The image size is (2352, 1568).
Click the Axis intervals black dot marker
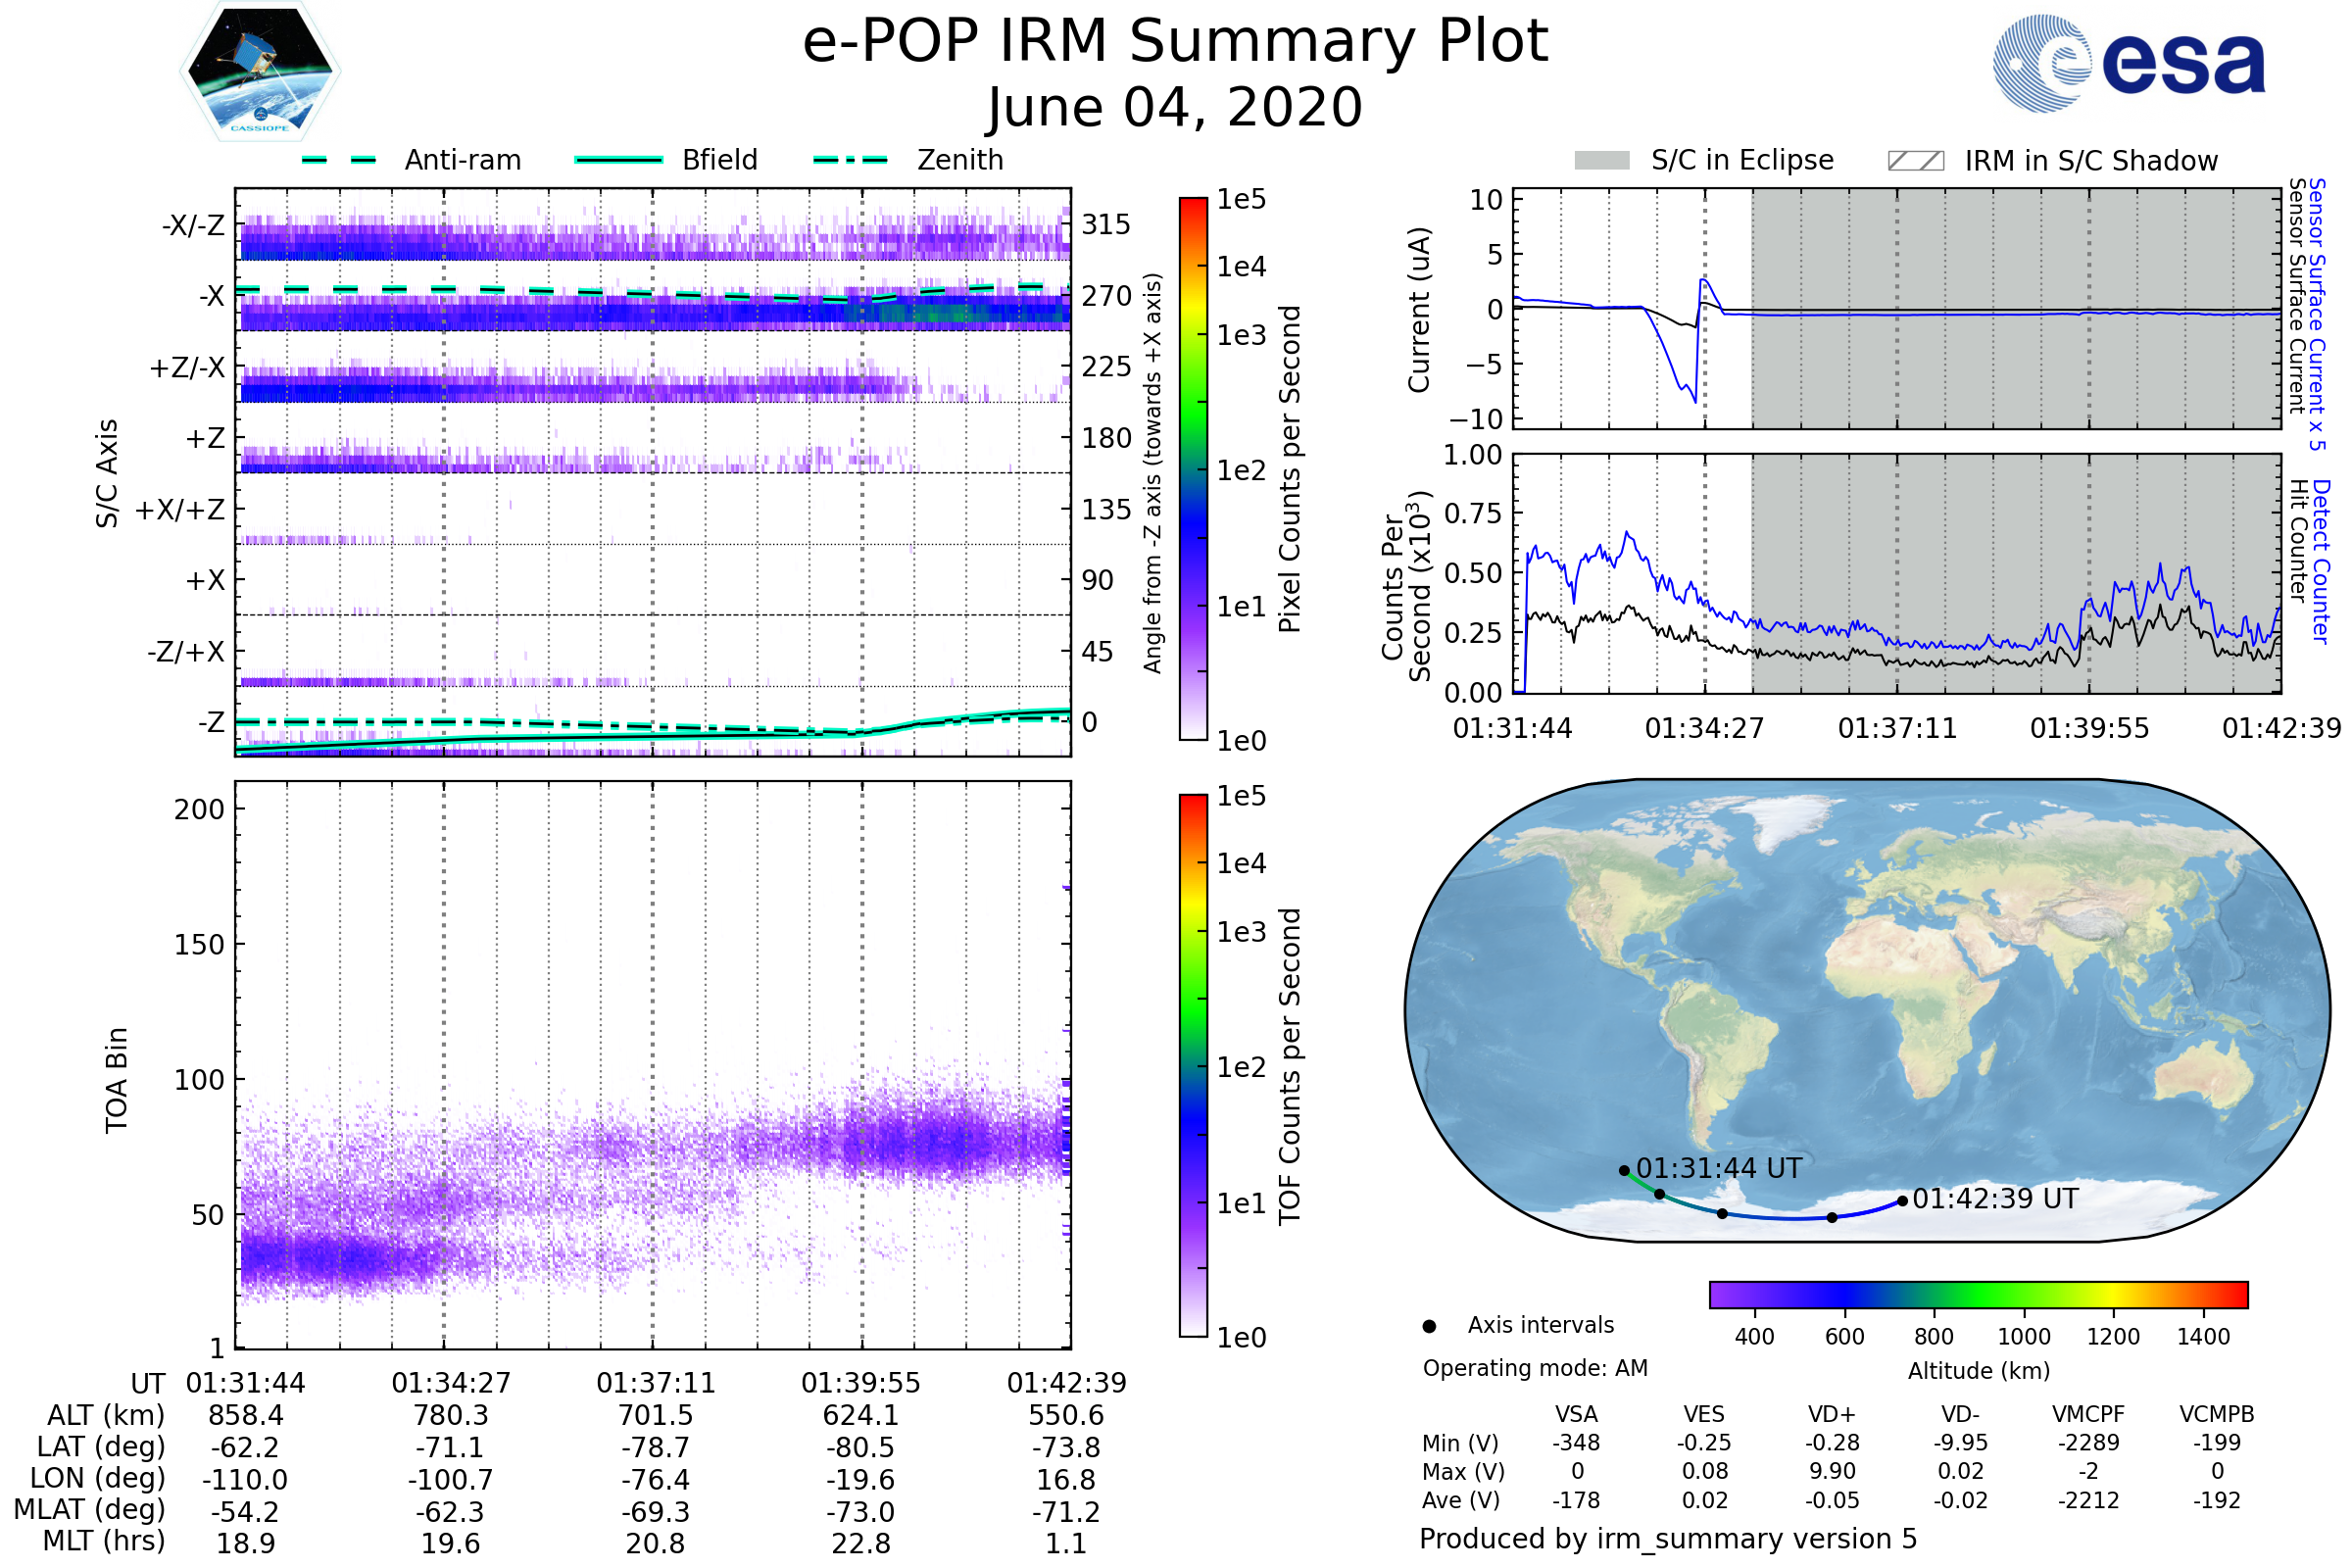pos(1429,1326)
